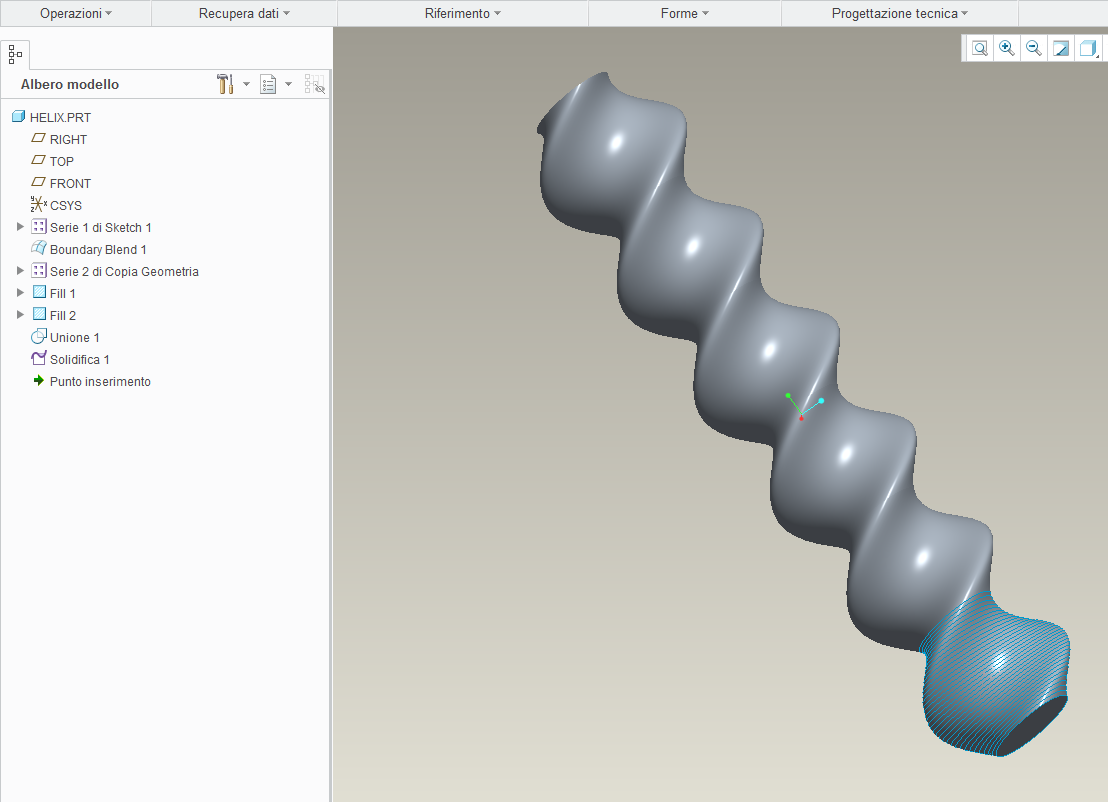Open model tree Settings hammer icon
1108x802 pixels.
point(225,84)
